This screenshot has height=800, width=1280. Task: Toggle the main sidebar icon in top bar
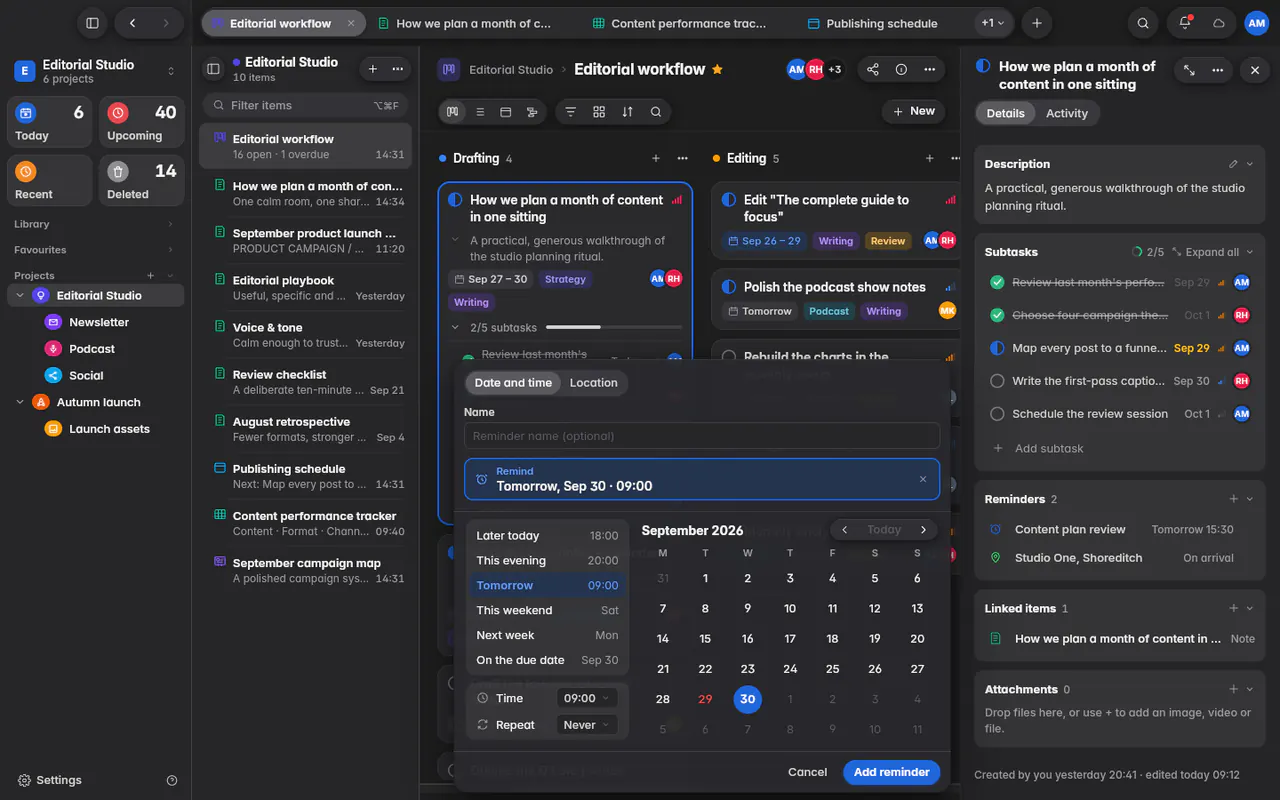92,23
